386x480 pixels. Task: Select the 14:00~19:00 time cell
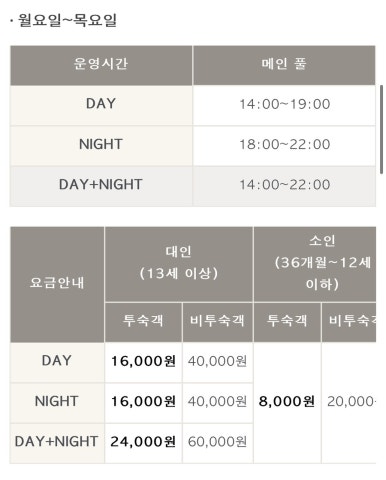(x=284, y=105)
